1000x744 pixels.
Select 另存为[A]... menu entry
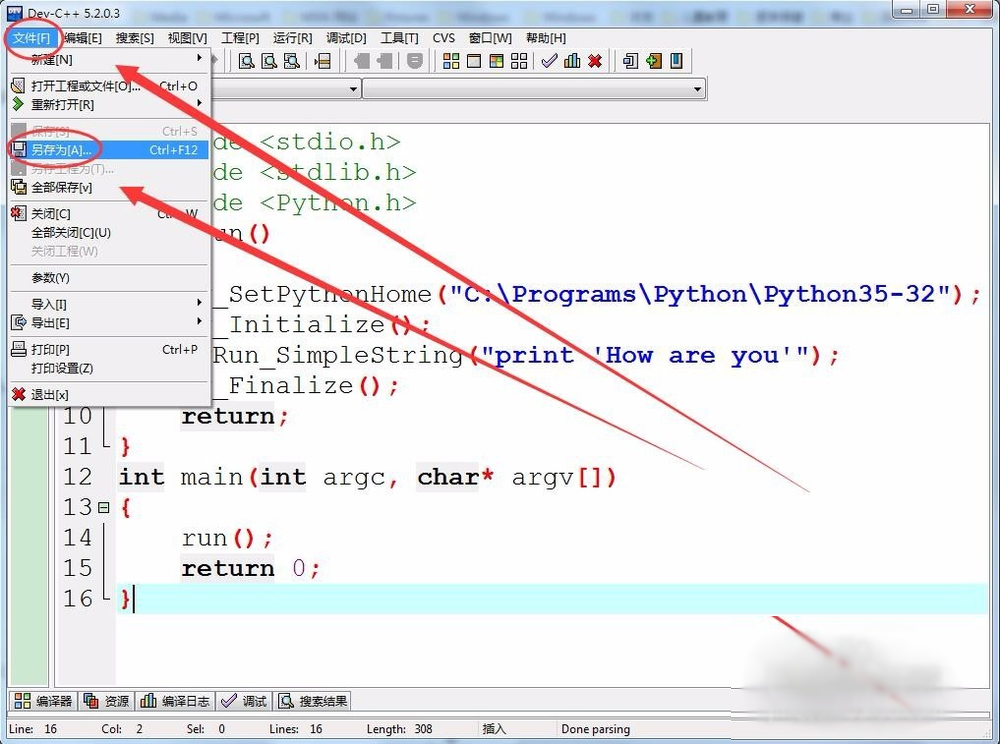point(108,150)
